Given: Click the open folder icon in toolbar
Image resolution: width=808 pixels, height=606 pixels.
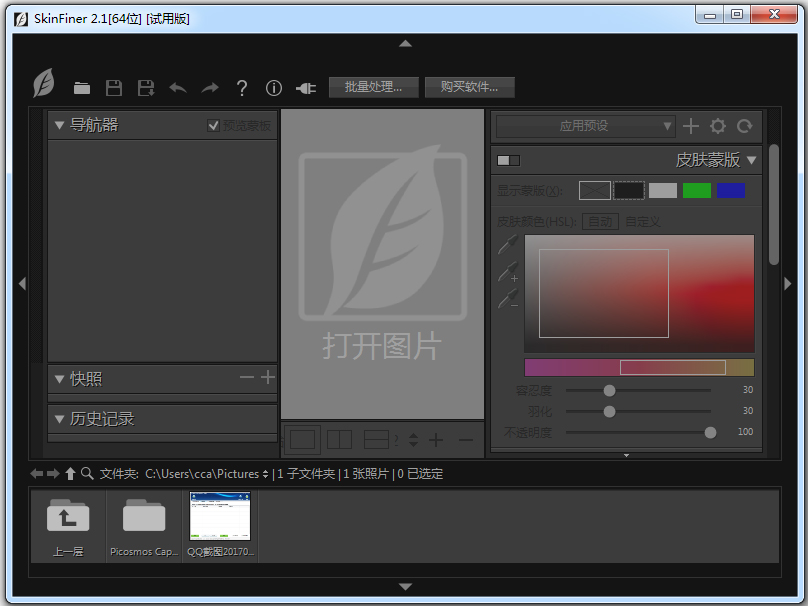Looking at the screenshot, I should point(82,88).
